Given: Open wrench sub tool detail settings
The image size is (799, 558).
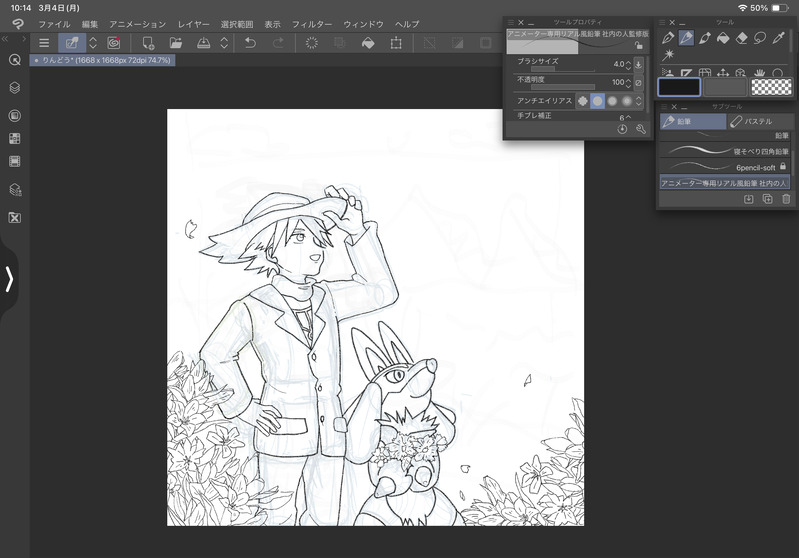Looking at the screenshot, I should (641, 129).
